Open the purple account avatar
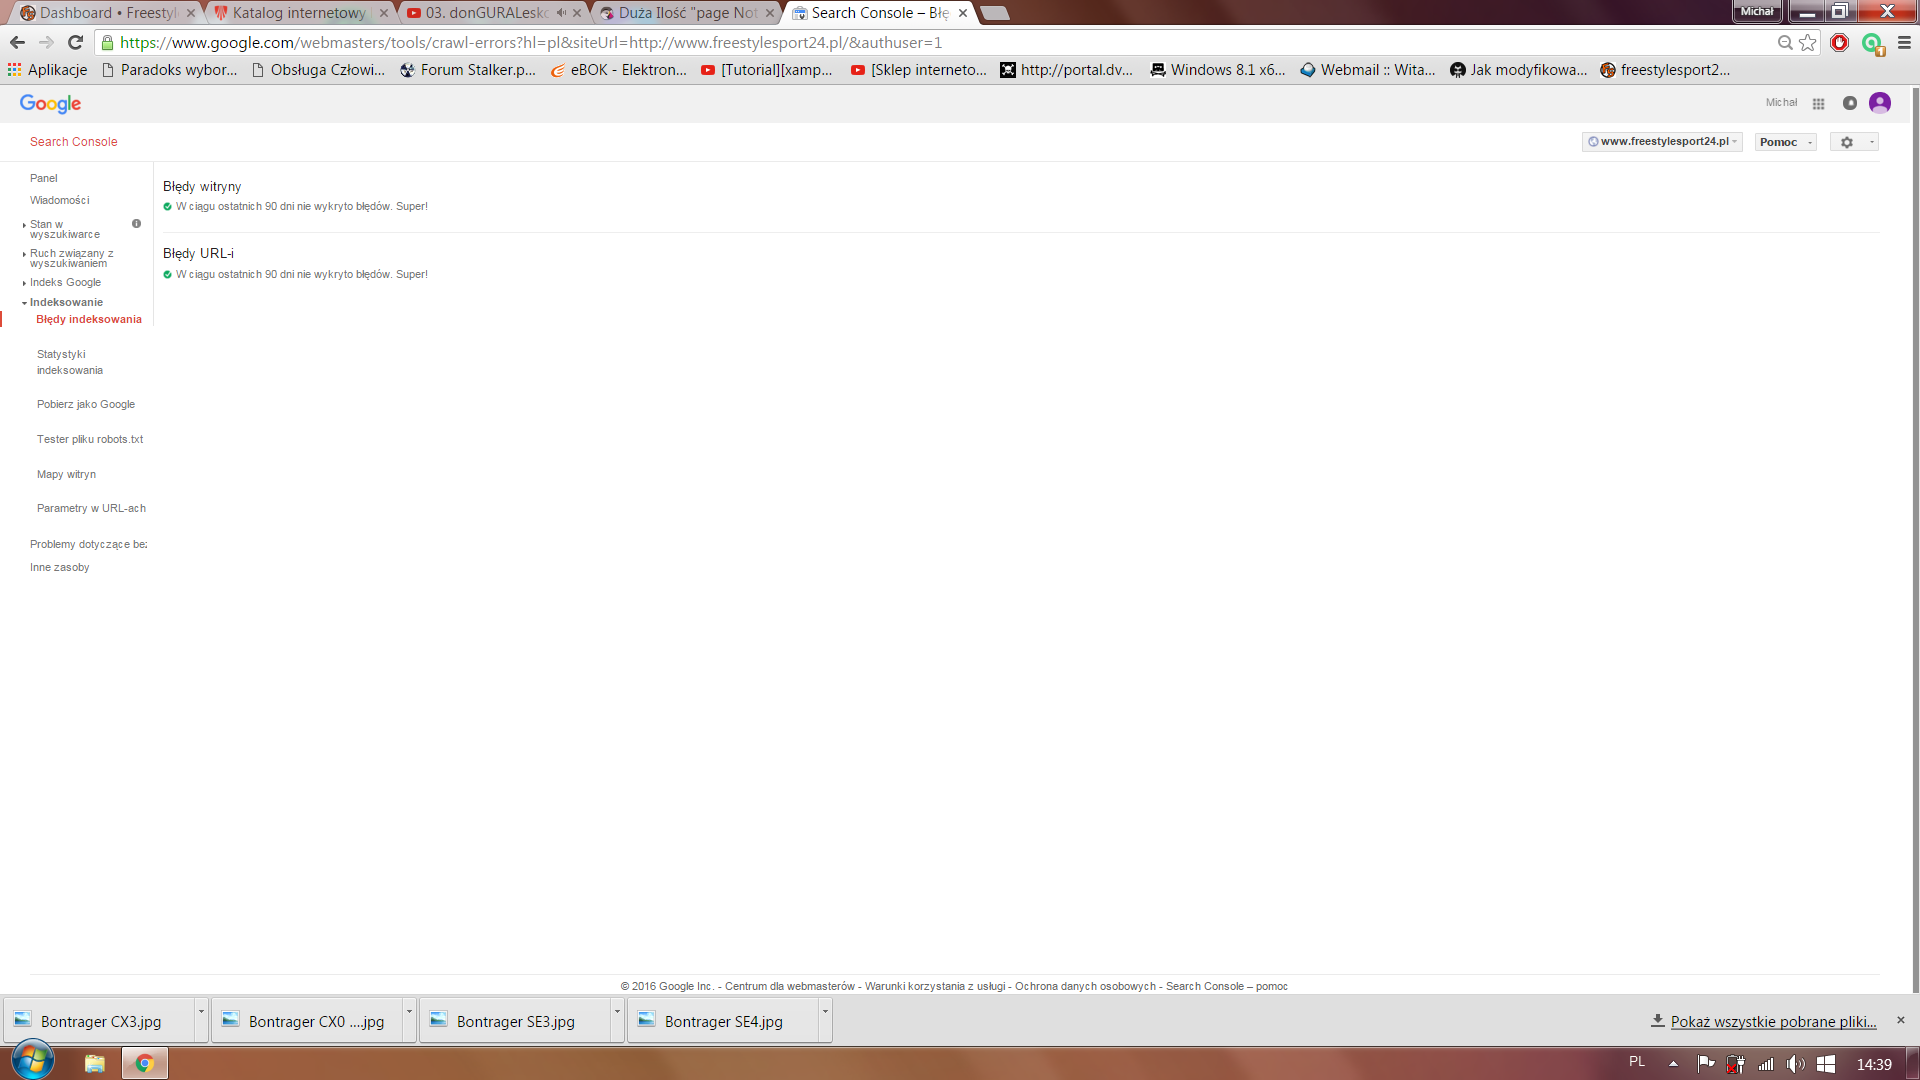 1879,103
